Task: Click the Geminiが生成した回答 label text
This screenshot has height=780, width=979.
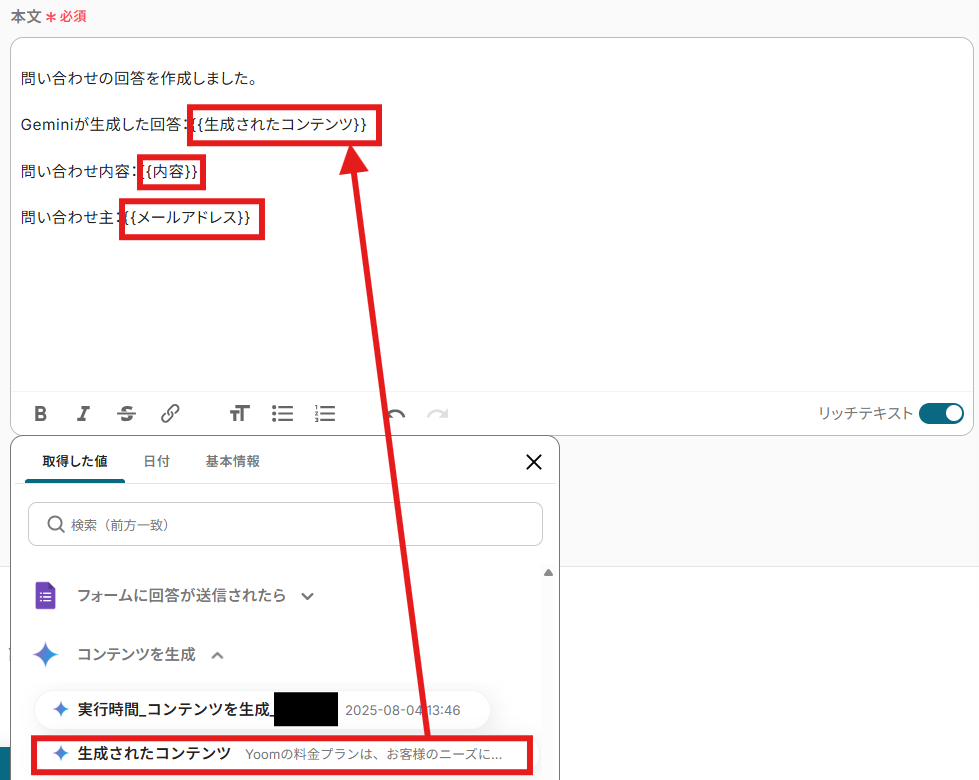Action: [x=100, y=124]
